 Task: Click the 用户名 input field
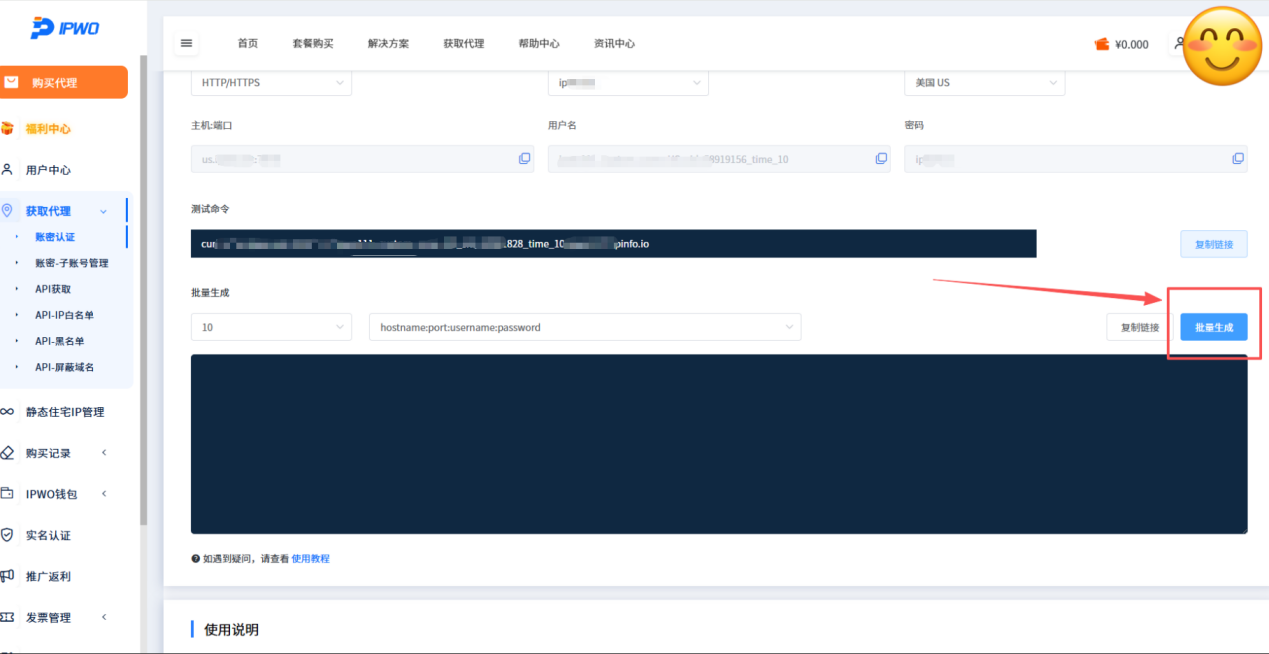coord(719,159)
